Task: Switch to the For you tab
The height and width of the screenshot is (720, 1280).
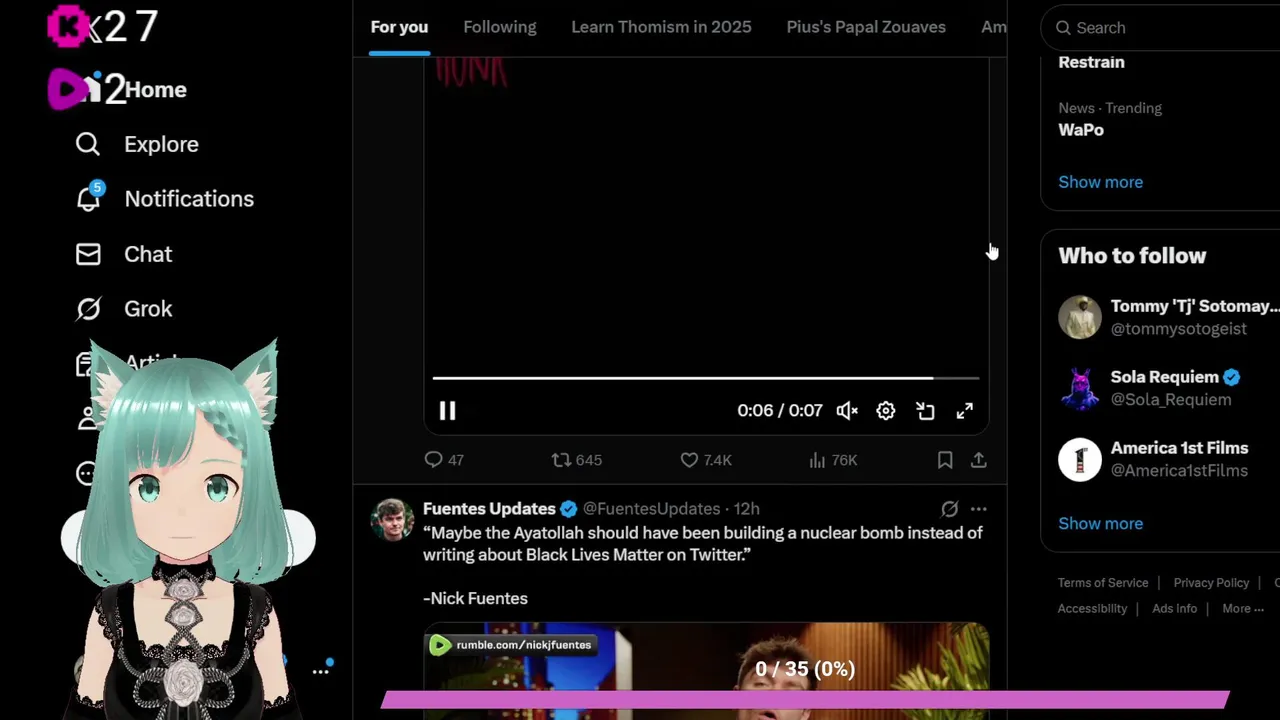Action: 399,27
